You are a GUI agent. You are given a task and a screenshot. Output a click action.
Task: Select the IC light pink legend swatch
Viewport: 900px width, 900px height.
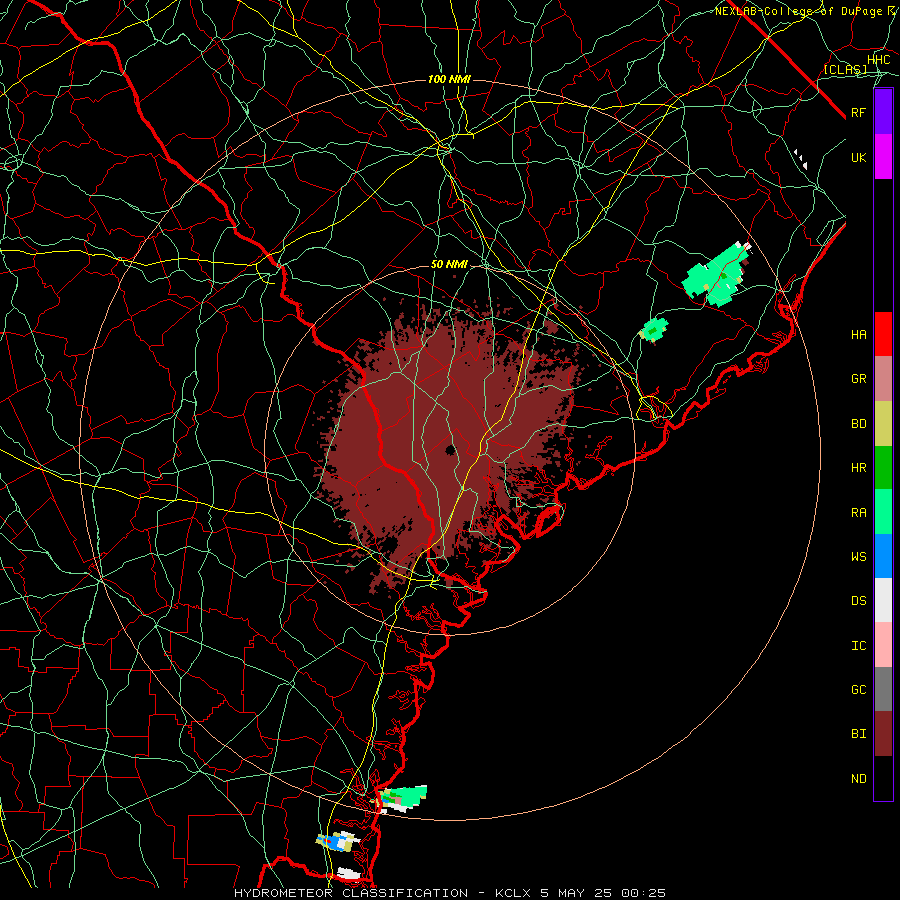[x=883, y=645]
